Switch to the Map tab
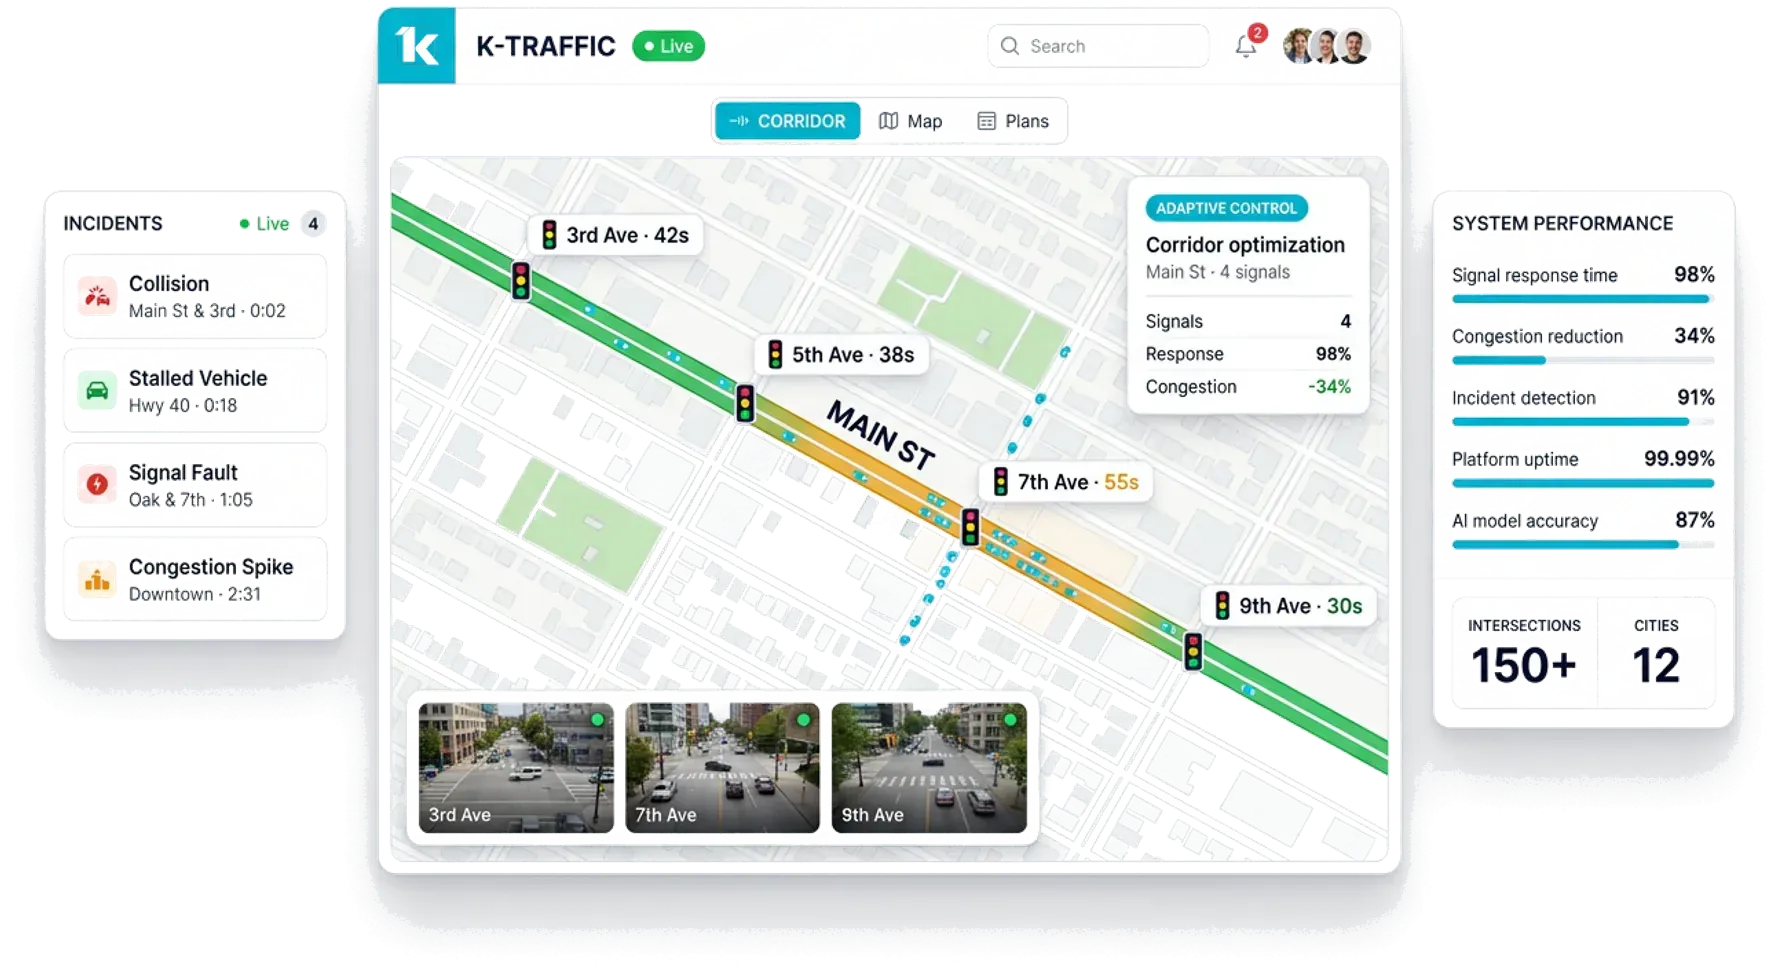Image resolution: width=1774 pixels, height=969 pixels. pos(910,121)
